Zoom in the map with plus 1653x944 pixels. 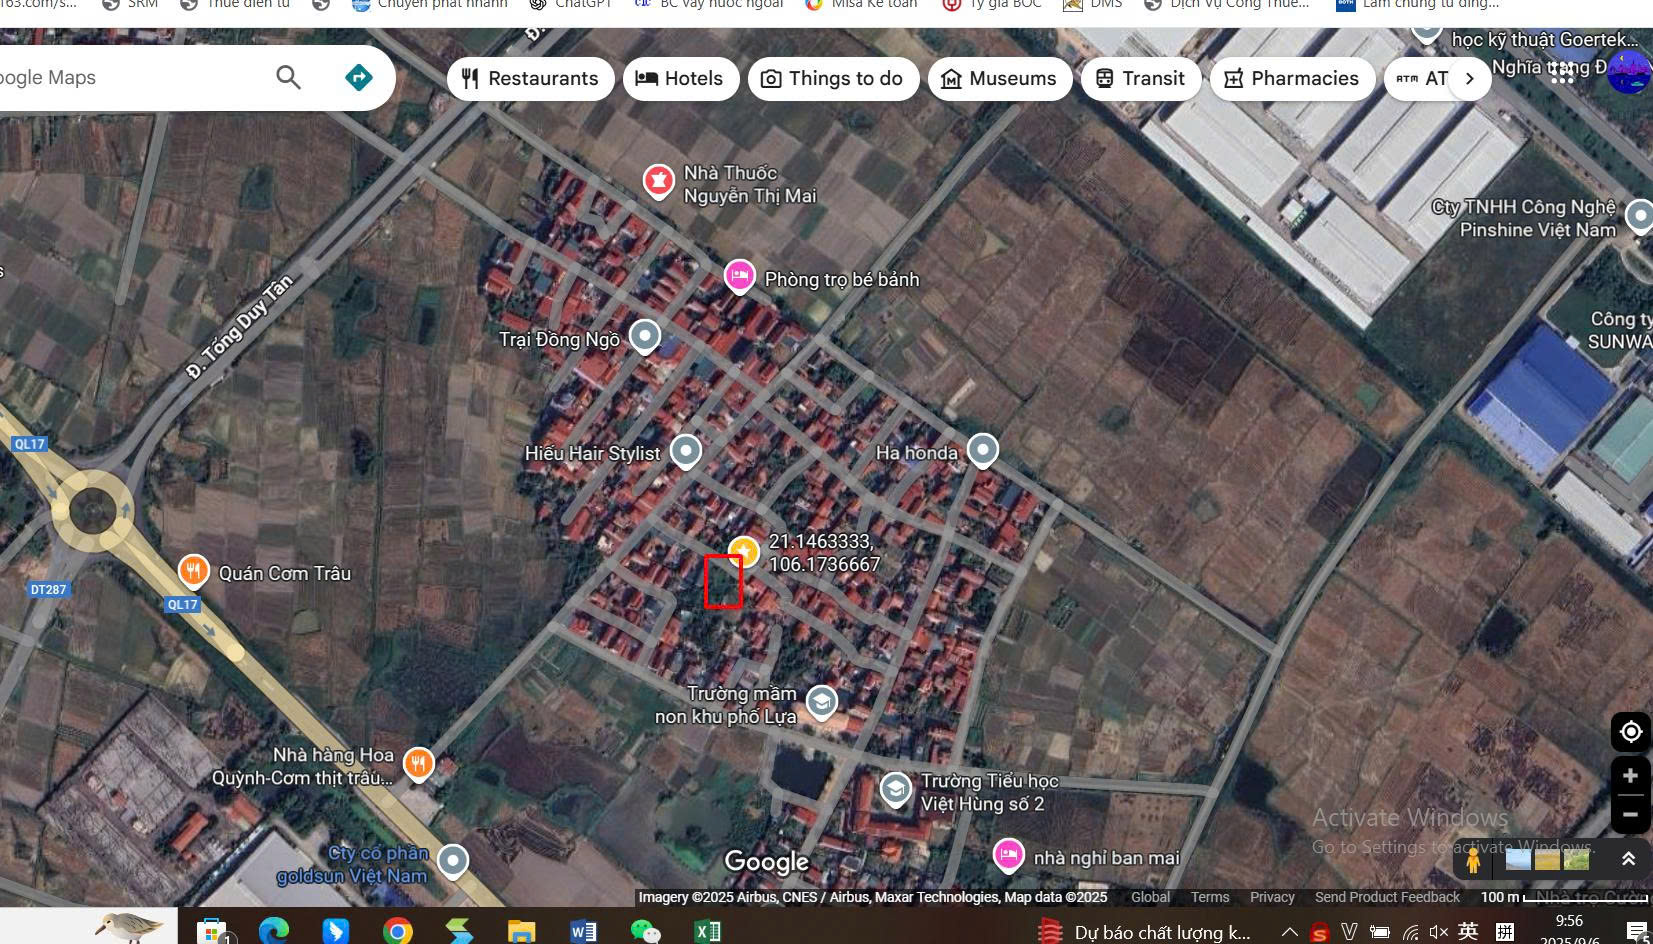(1630, 776)
